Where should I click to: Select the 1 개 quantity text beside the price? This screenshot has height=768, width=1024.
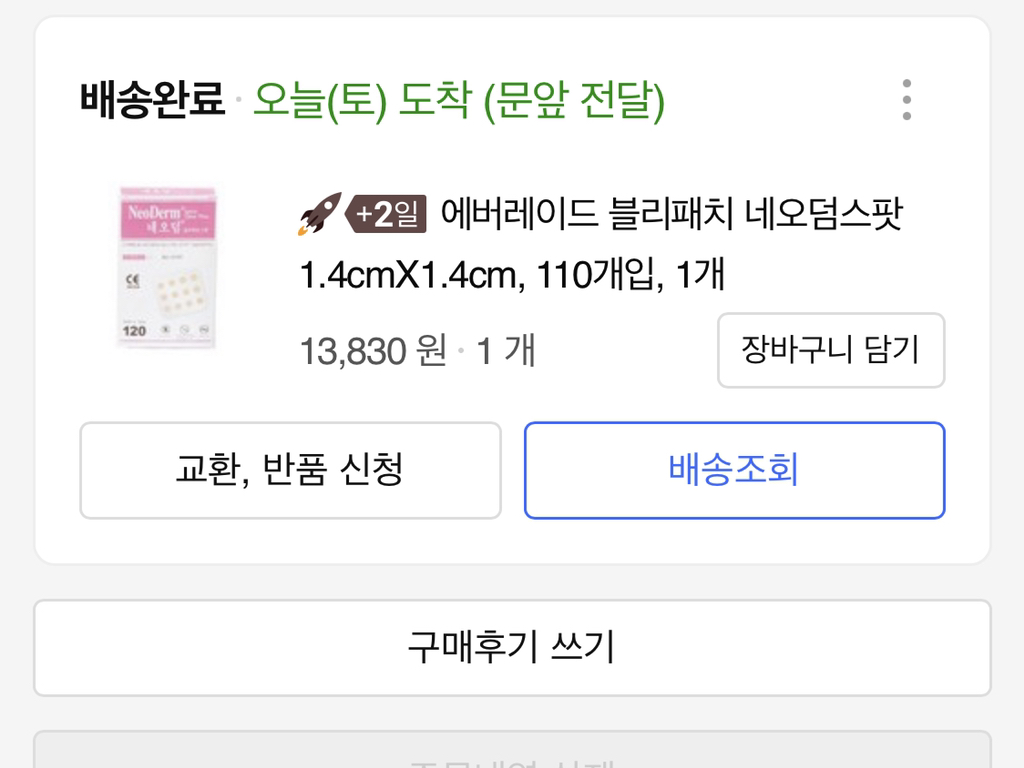click(x=505, y=351)
